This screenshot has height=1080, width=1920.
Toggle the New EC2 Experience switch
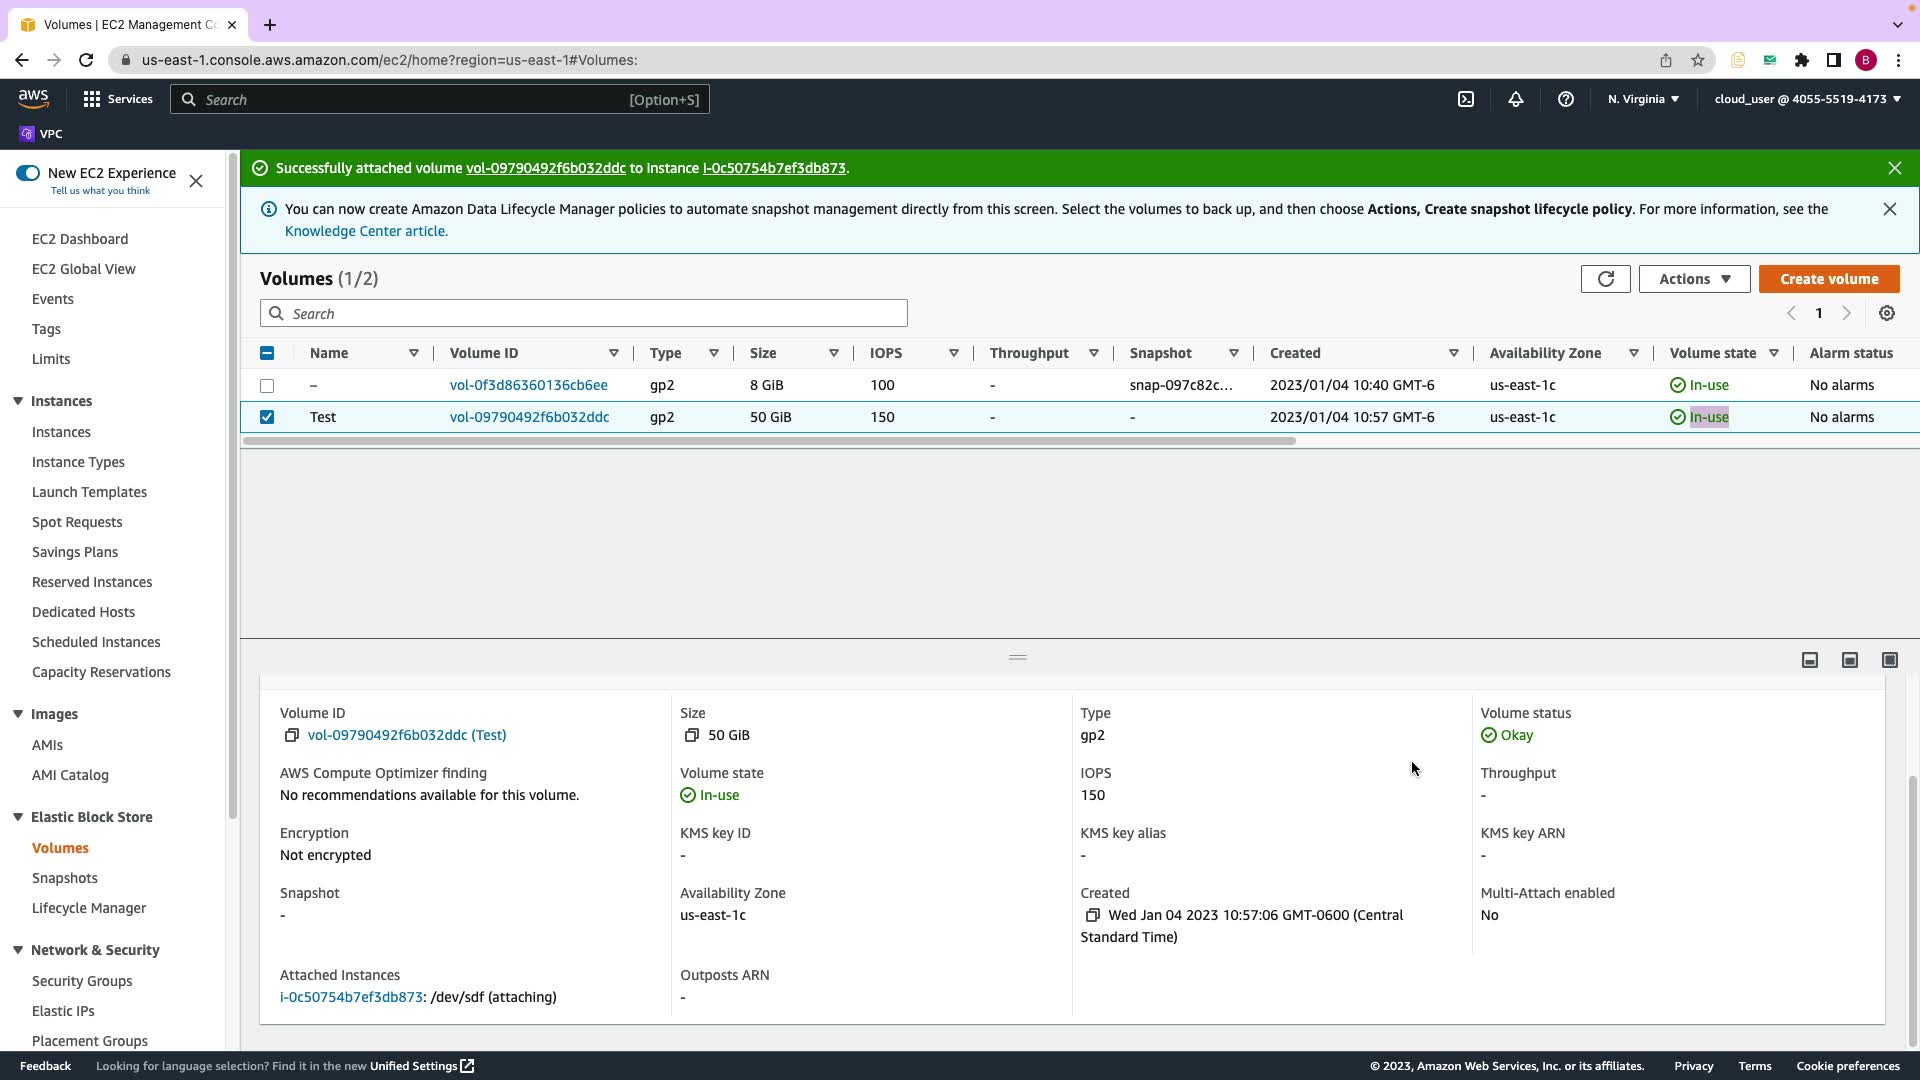coord(28,173)
